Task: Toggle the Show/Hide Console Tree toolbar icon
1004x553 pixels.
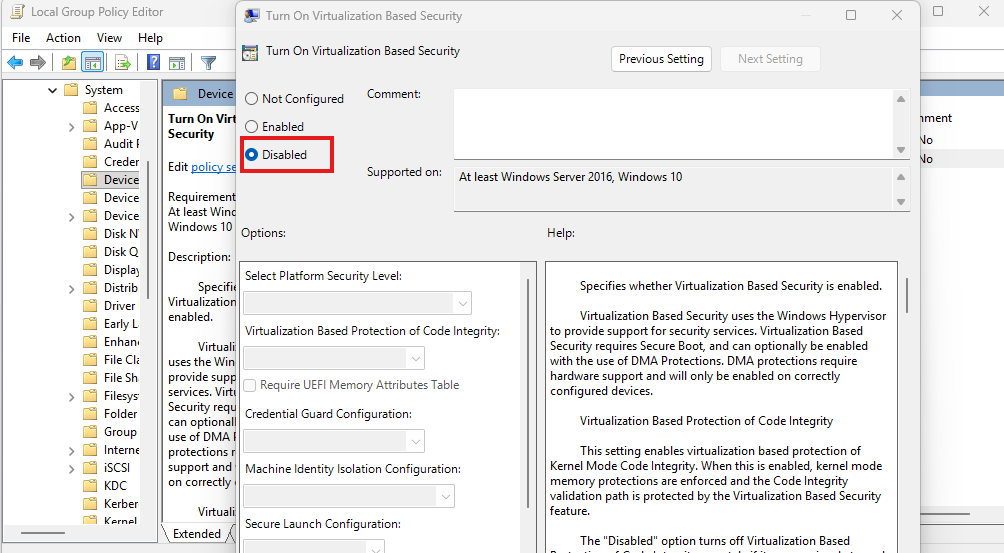Action: pyautogui.click(x=93, y=62)
